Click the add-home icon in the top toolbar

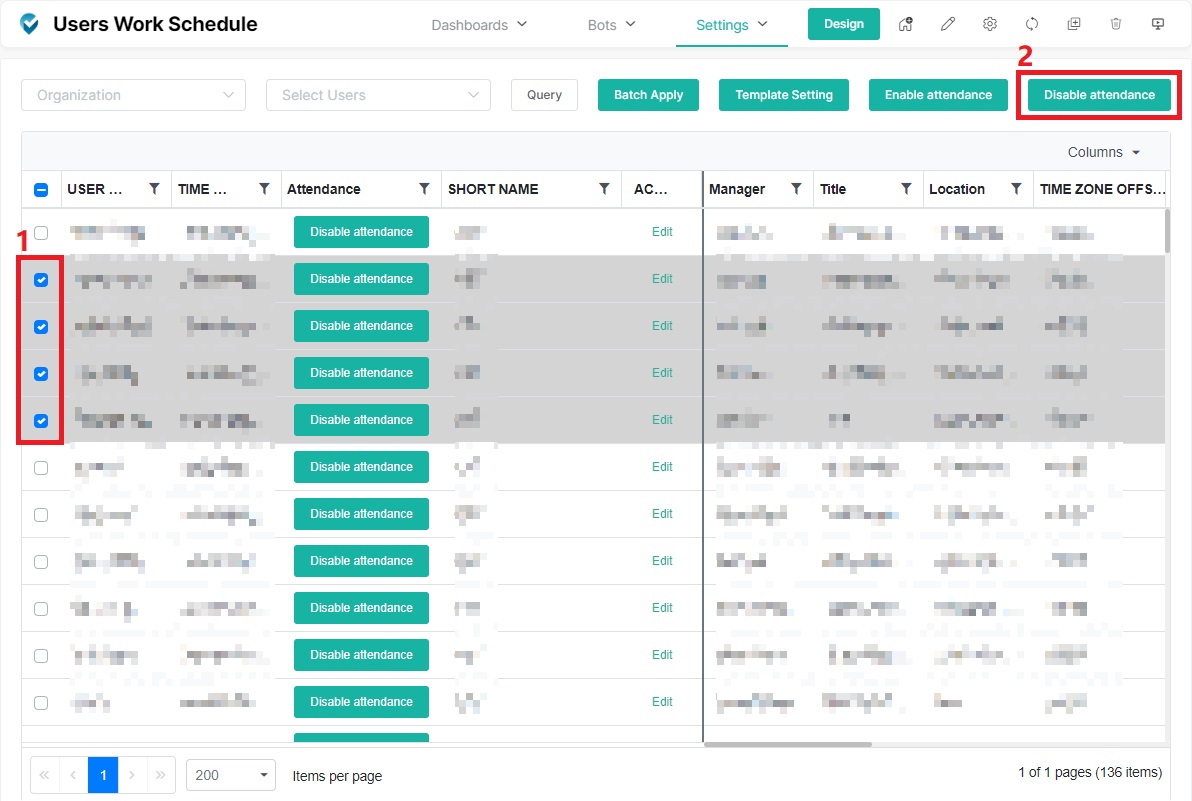coord(906,25)
